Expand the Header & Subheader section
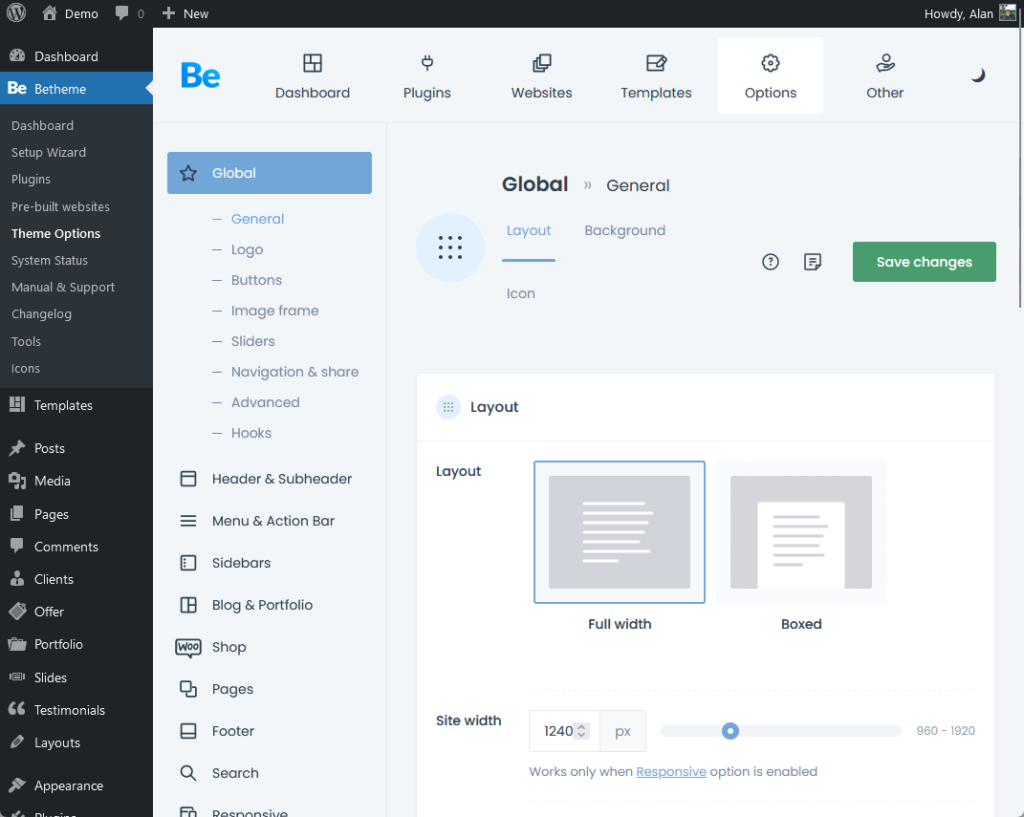 pyautogui.click(x=269, y=479)
